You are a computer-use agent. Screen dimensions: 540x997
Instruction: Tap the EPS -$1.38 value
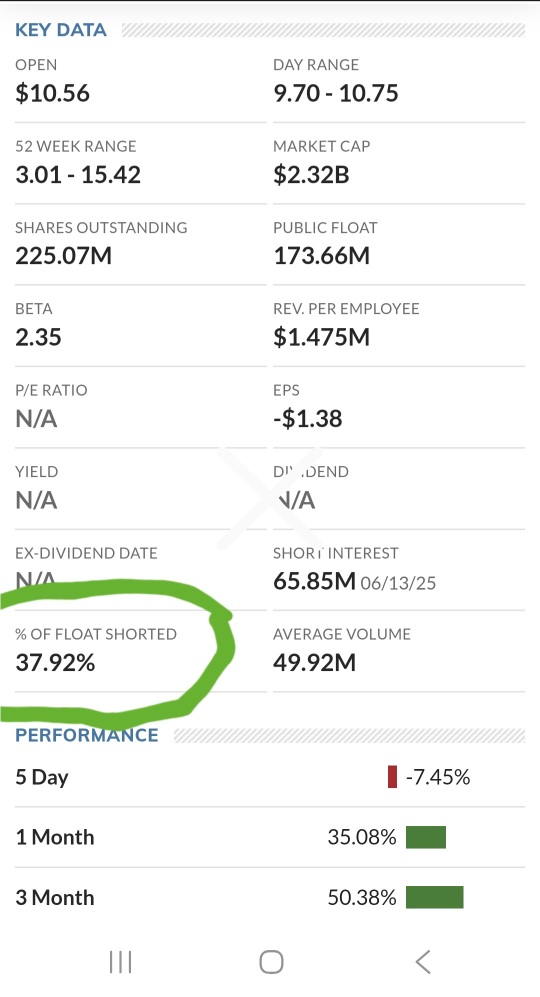308,418
